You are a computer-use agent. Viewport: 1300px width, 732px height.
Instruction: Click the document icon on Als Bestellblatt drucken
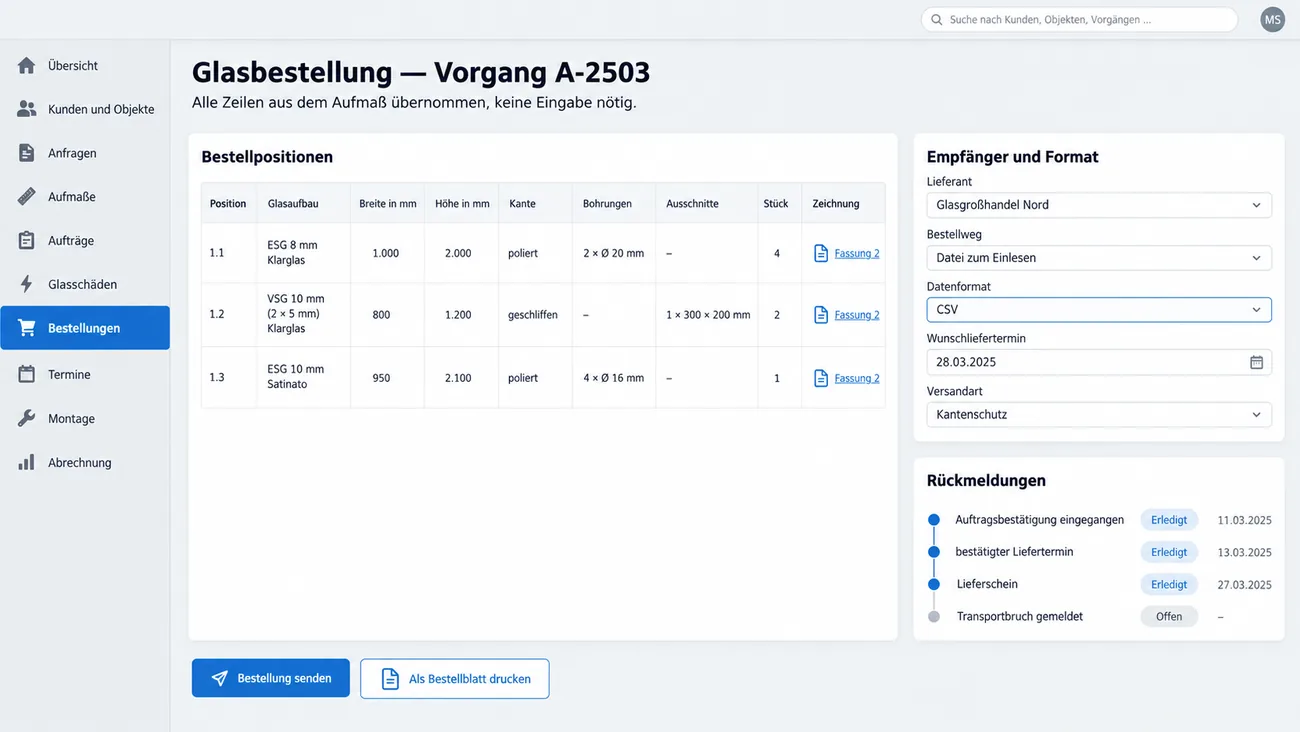[391, 679]
